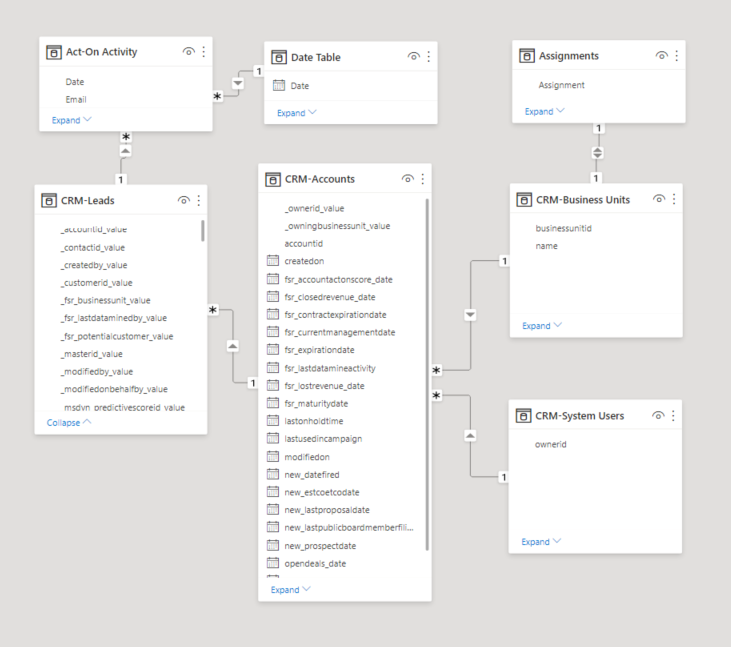Select _createdby_value field in CRM-Leads
The width and height of the screenshot is (731, 647).
tap(94, 265)
